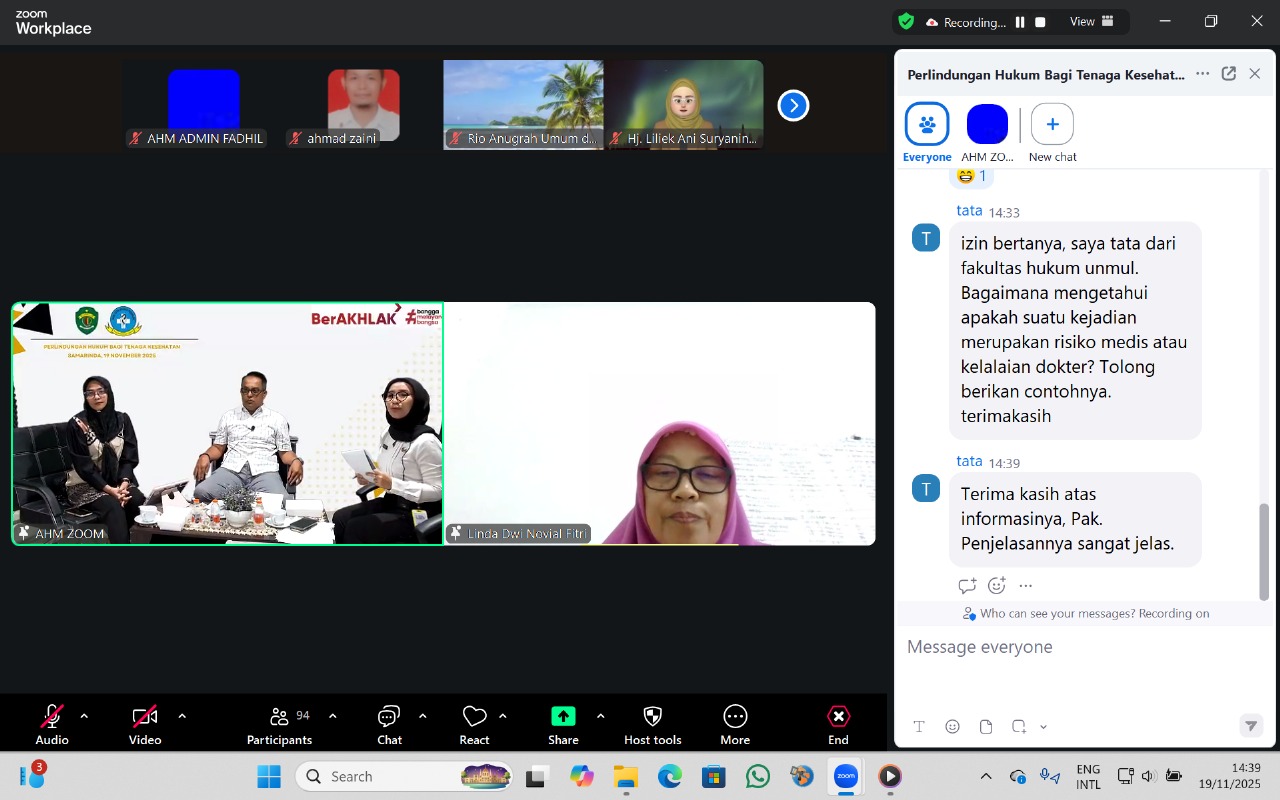Open emoji picker in chat composer
The height and width of the screenshot is (800, 1280).
coord(953,727)
